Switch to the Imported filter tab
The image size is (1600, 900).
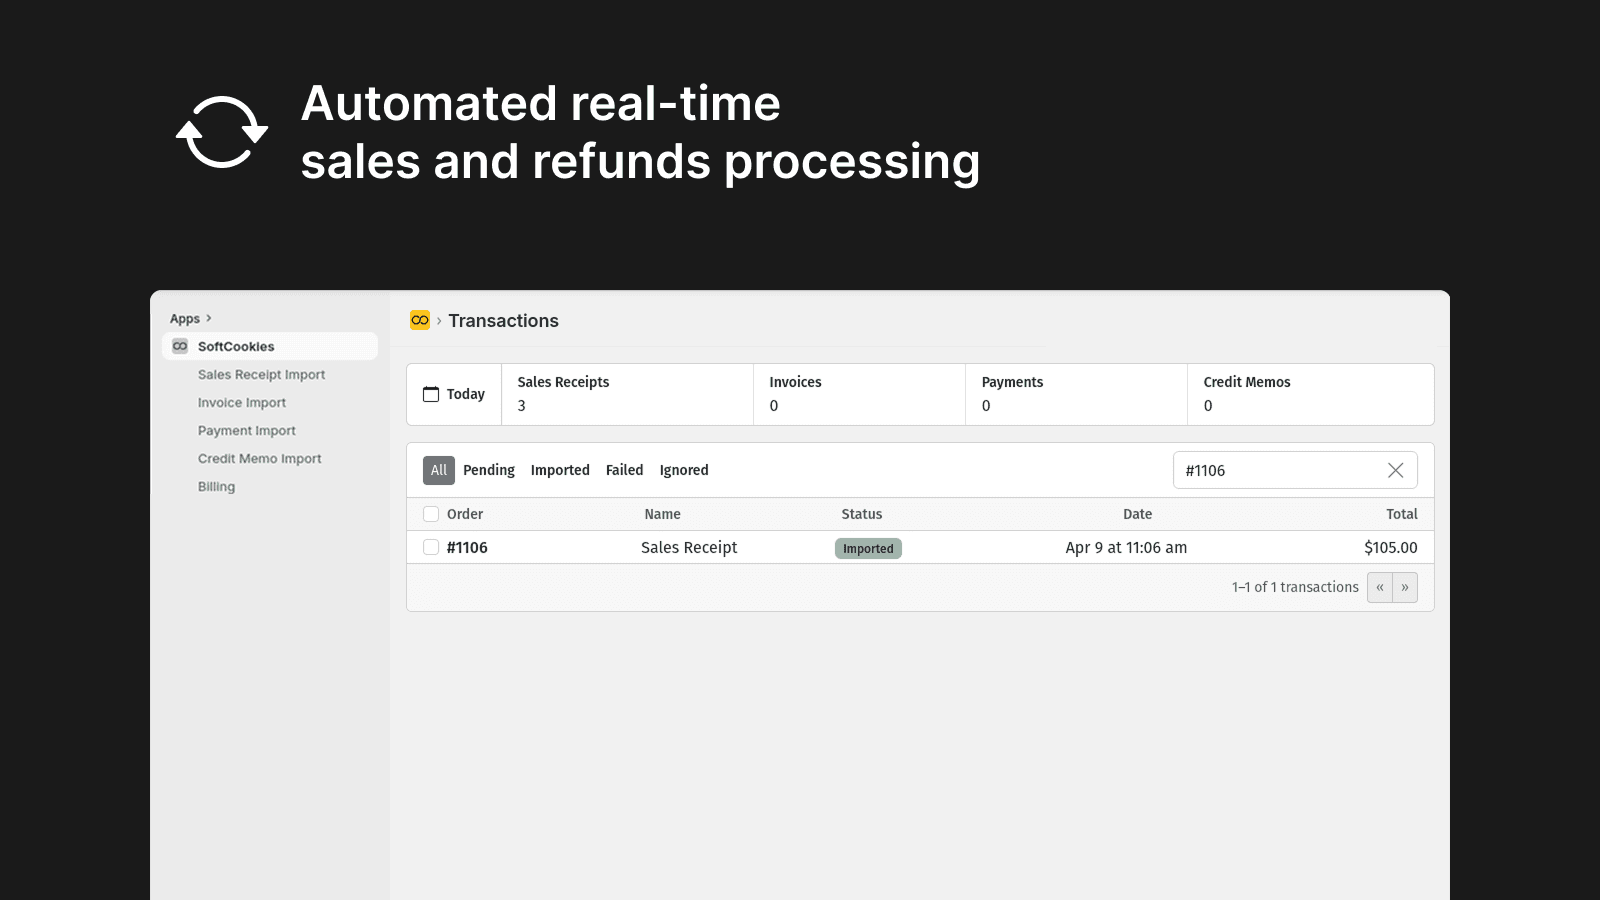[x=560, y=470]
